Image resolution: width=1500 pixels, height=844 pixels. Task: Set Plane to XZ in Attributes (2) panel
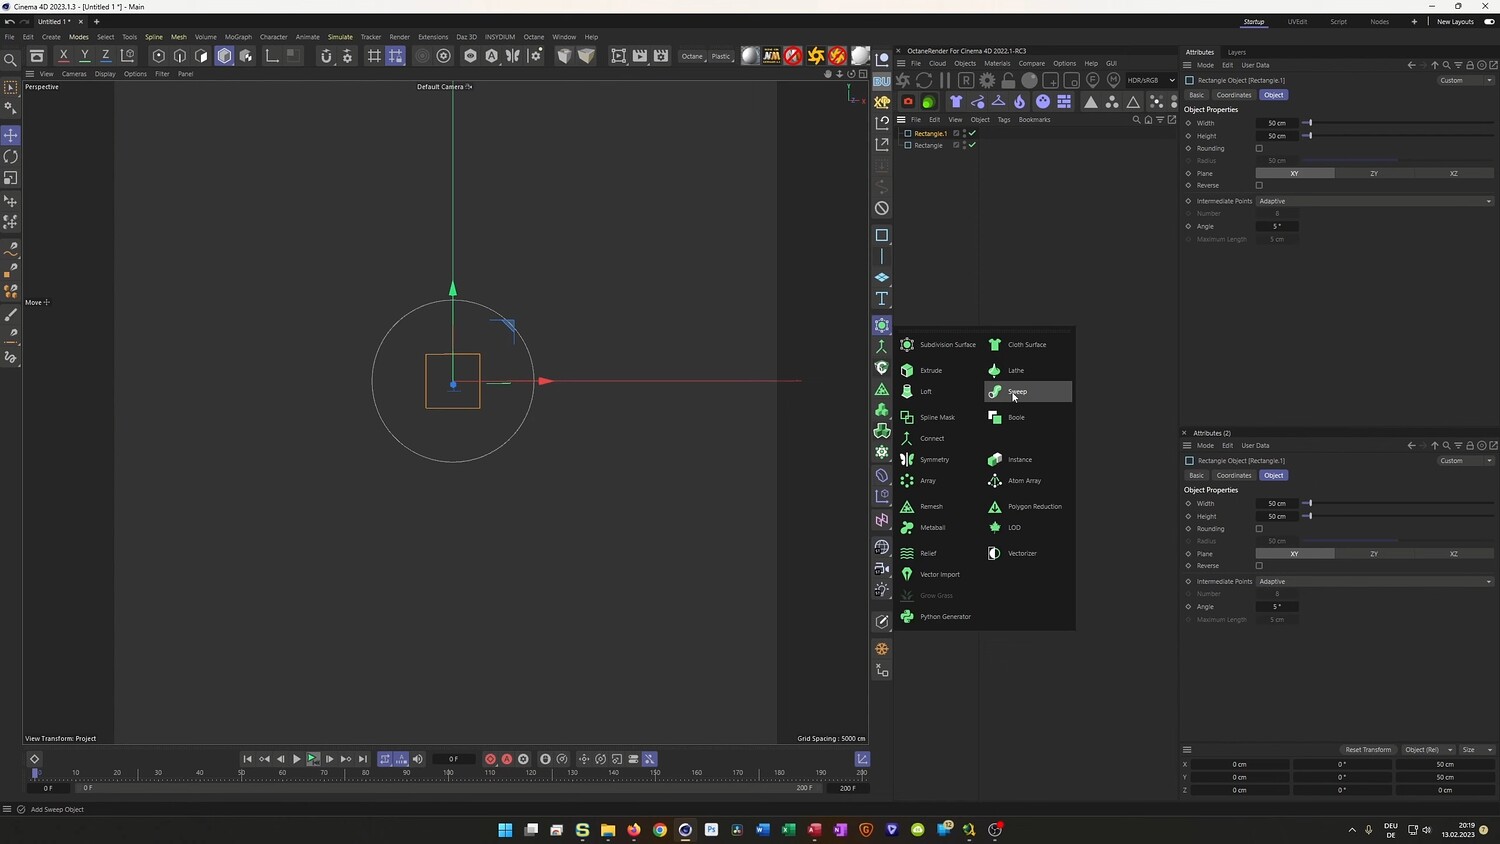[x=1454, y=554]
